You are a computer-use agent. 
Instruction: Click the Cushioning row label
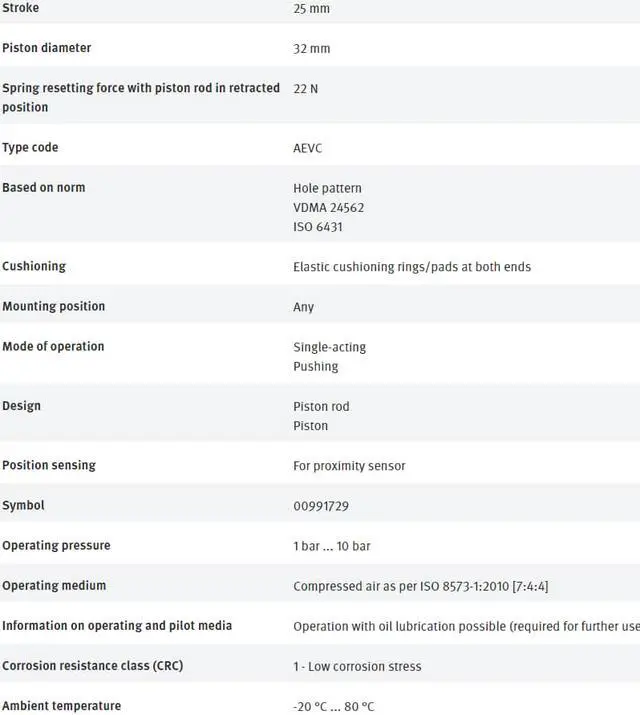pos(34,266)
